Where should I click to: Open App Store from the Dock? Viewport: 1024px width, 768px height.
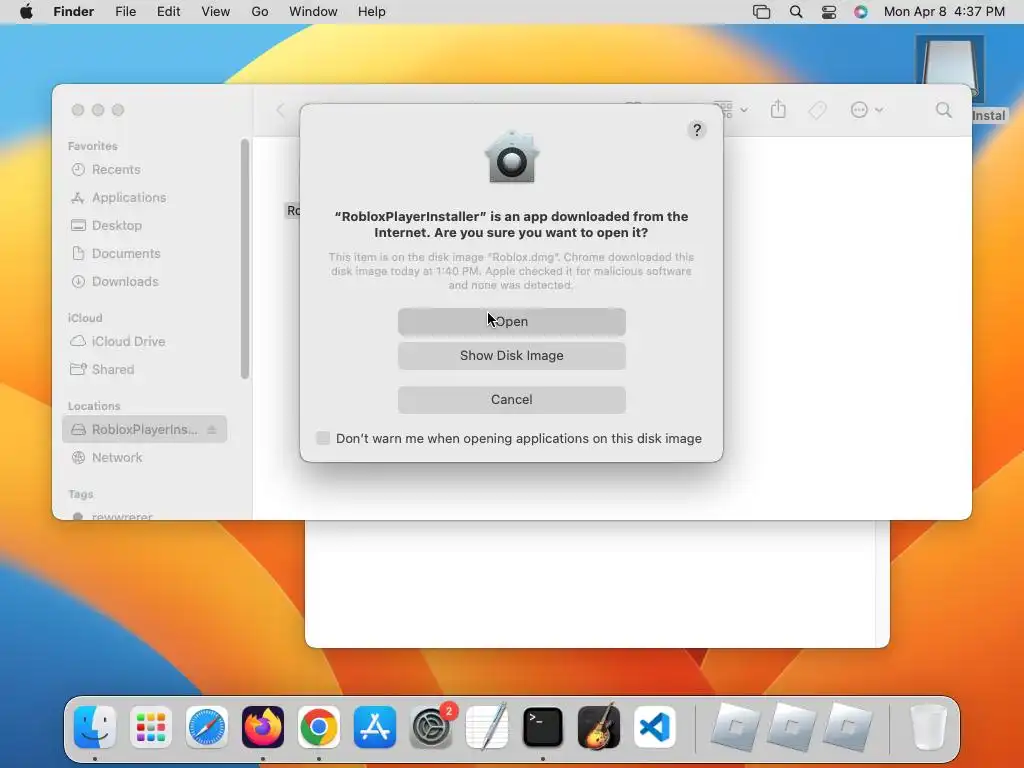click(375, 727)
